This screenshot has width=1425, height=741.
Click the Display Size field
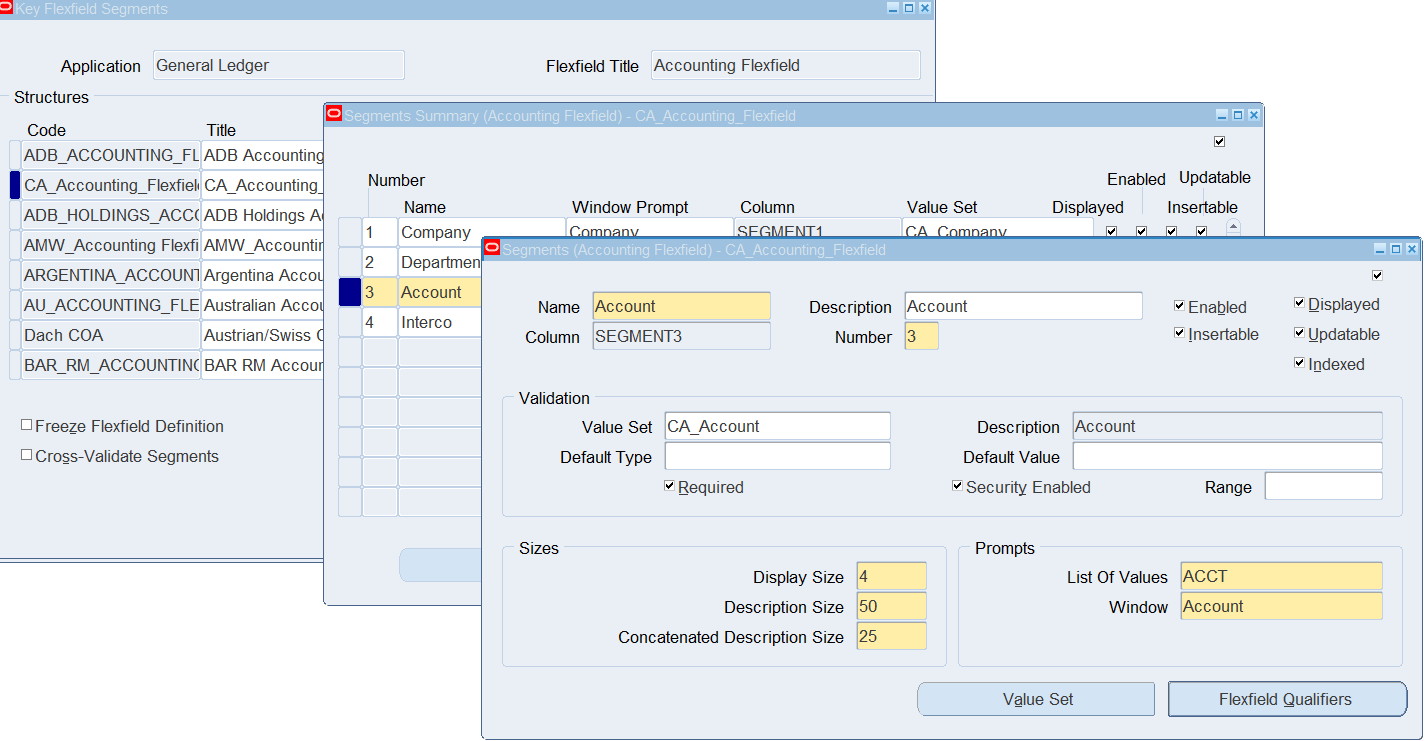click(892, 576)
